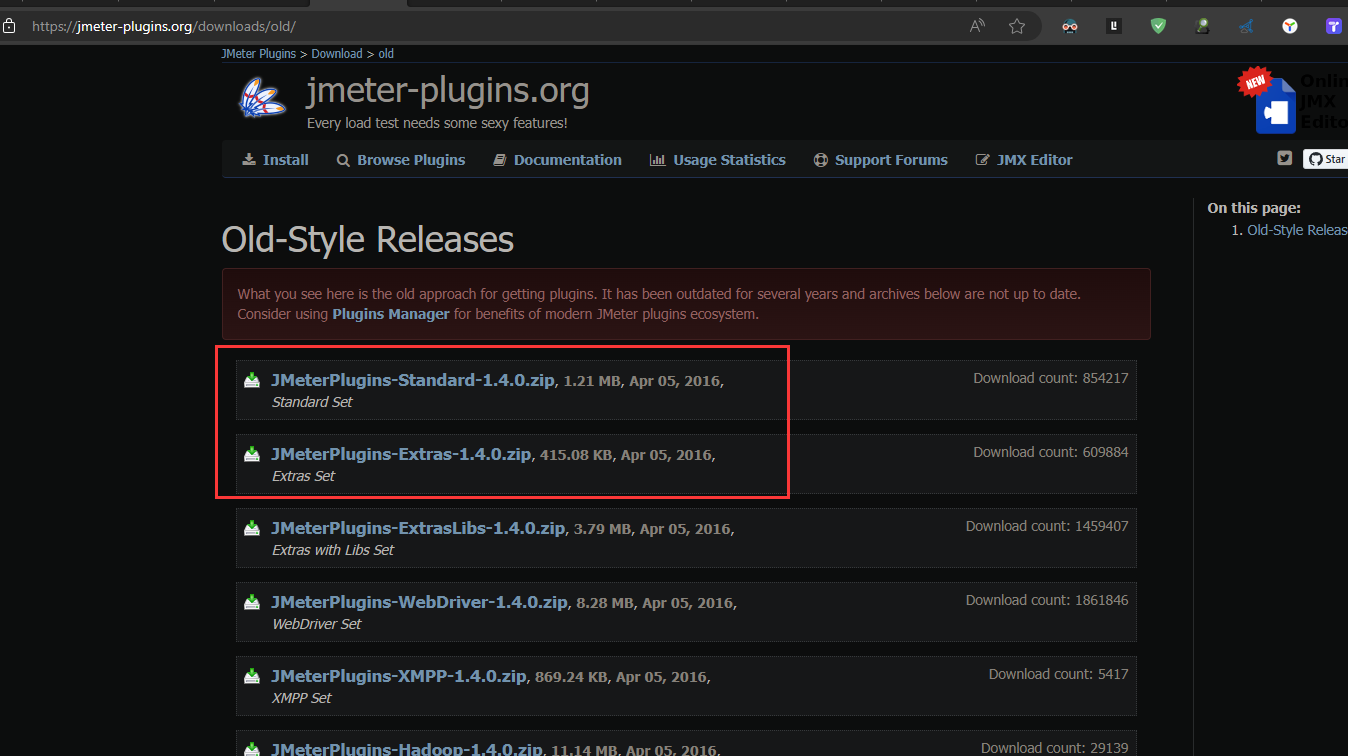This screenshot has height=756, width=1348.
Task: Click the Download breadcrumb link
Action: pyautogui.click(x=336, y=54)
